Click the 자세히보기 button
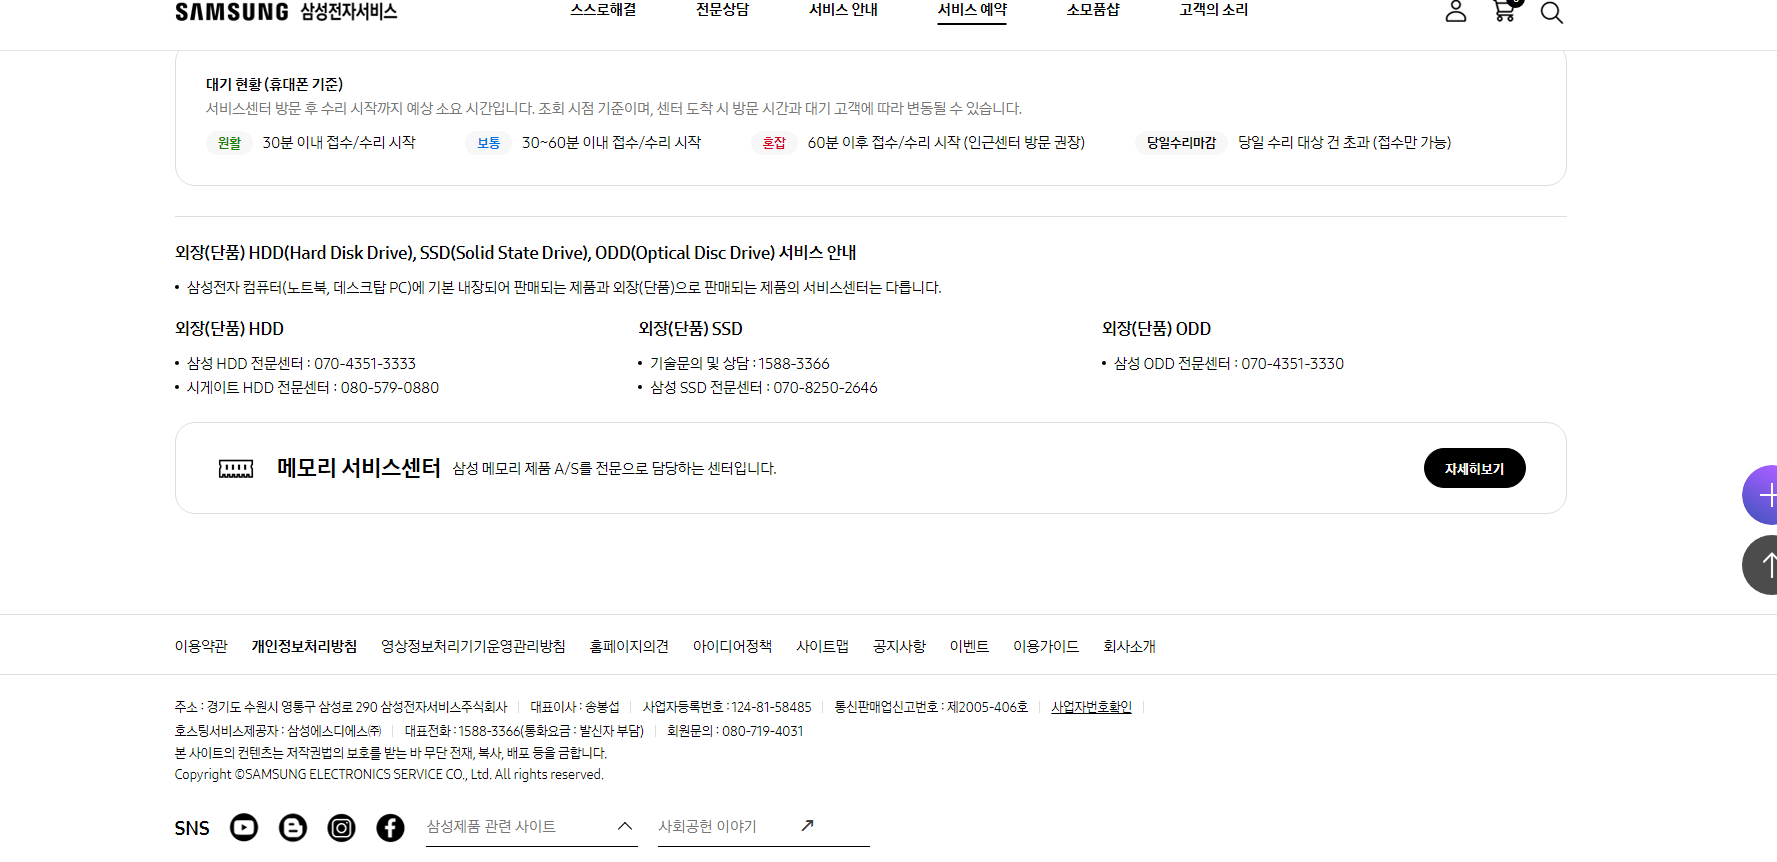Viewport: 1777px width, 862px height. (x=1474, y=468)
